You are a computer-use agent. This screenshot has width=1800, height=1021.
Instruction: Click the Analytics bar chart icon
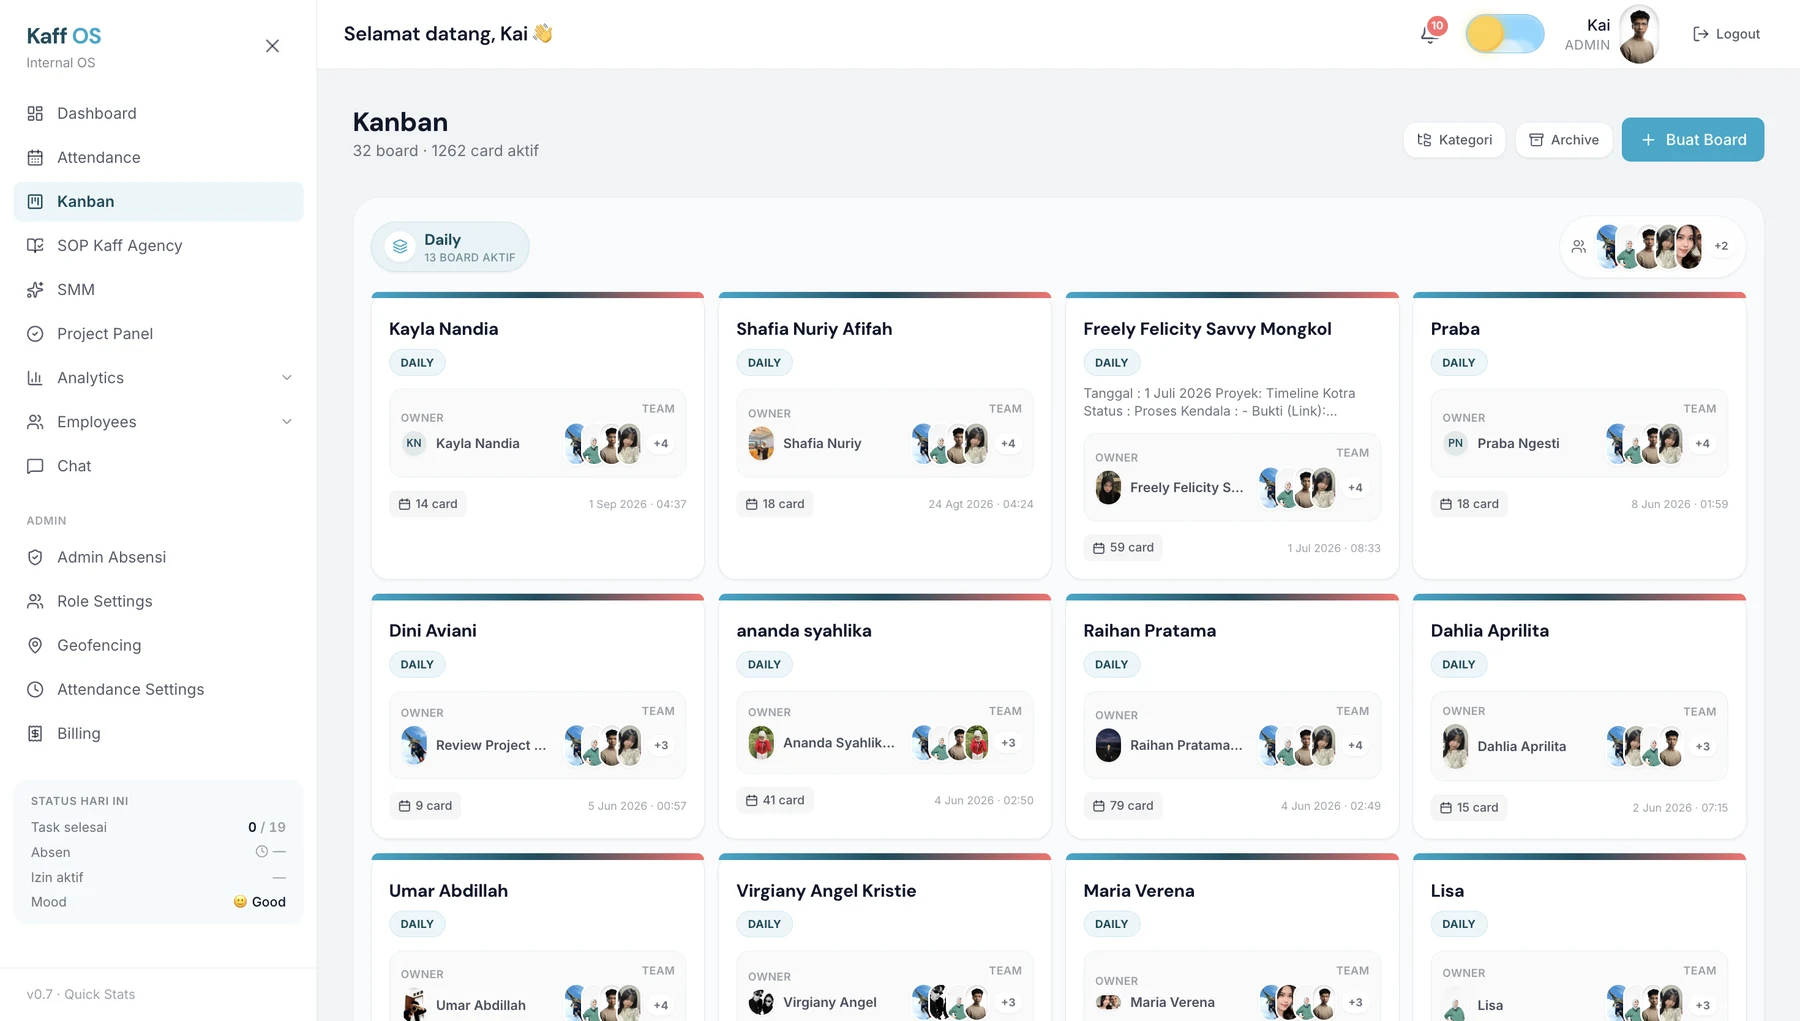[x=35, y=377]
